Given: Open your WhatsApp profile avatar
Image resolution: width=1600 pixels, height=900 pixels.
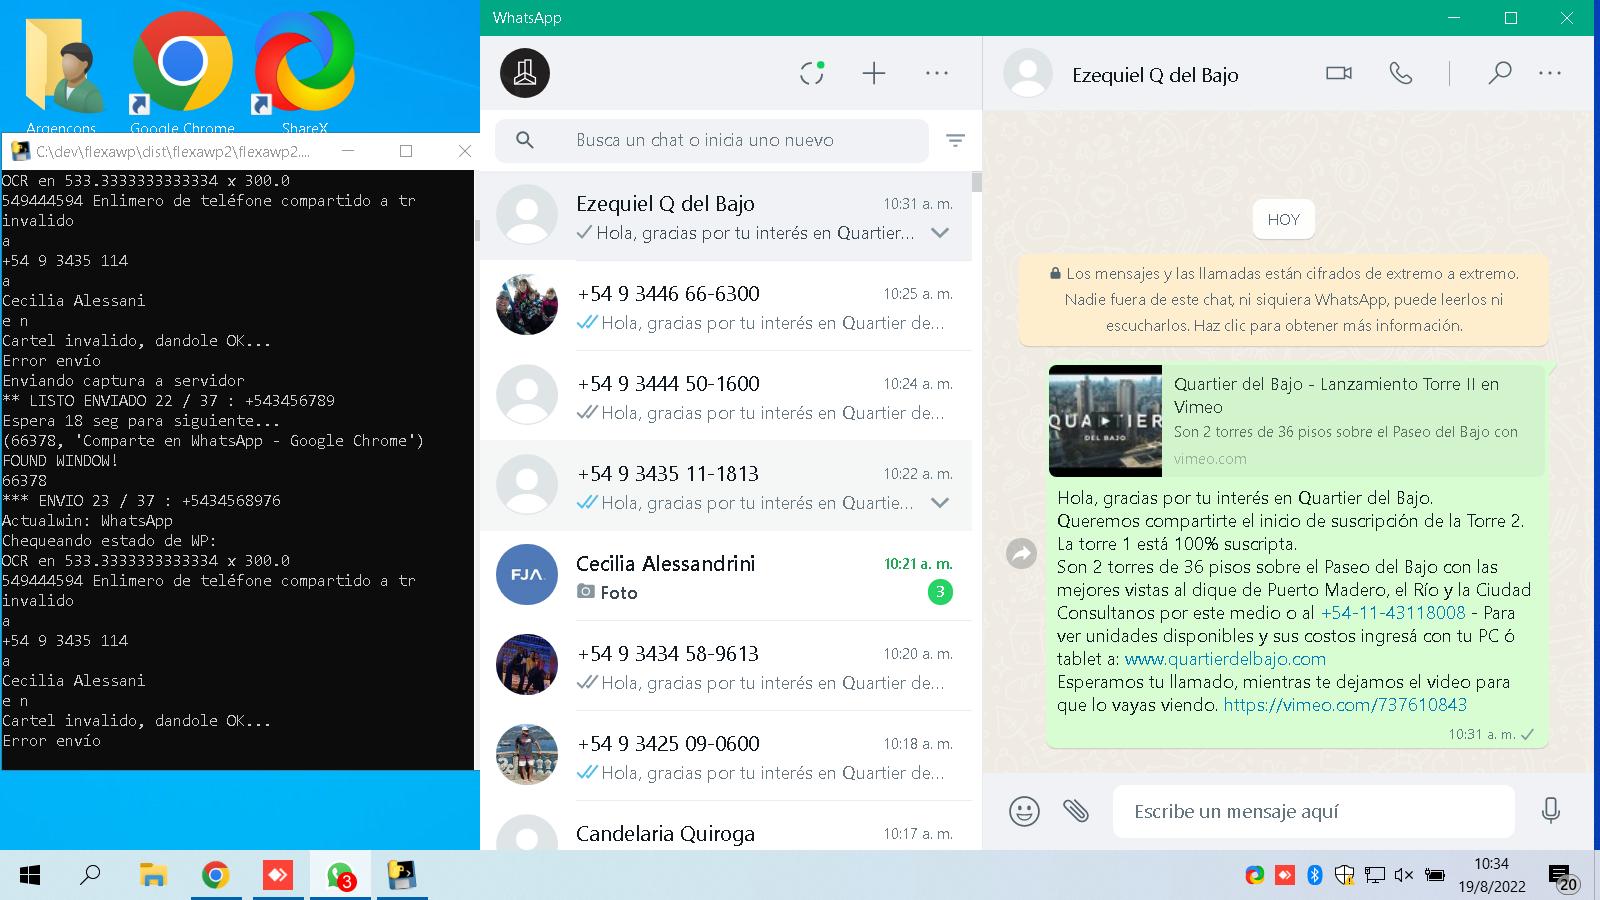Looking at the screenshot, I should (x=525, y=73).
